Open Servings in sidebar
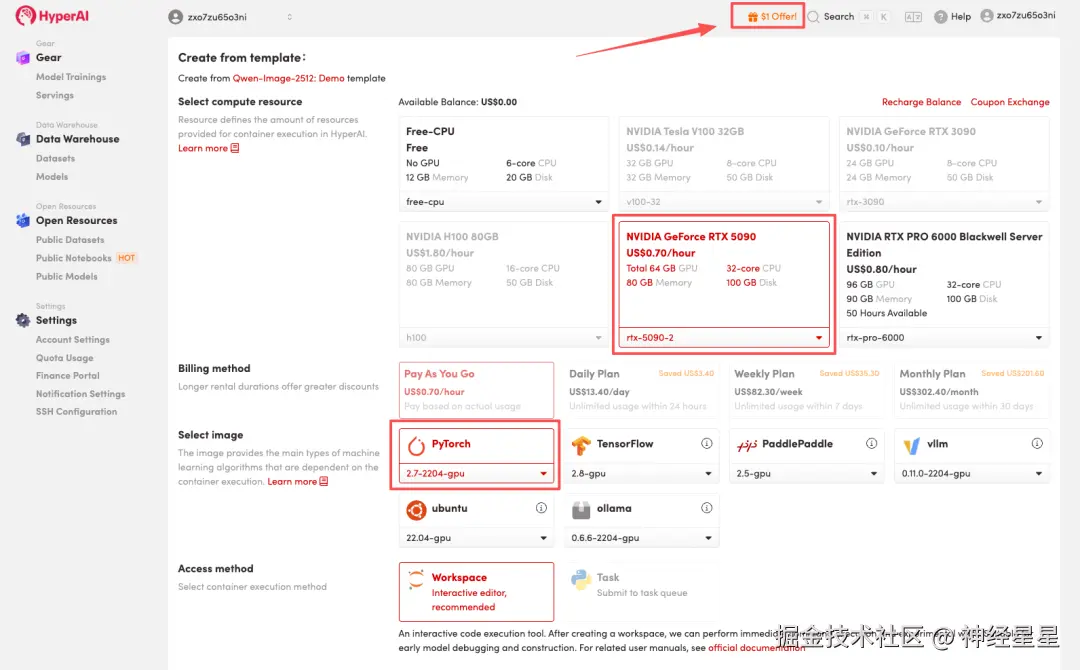 (54, 95)
